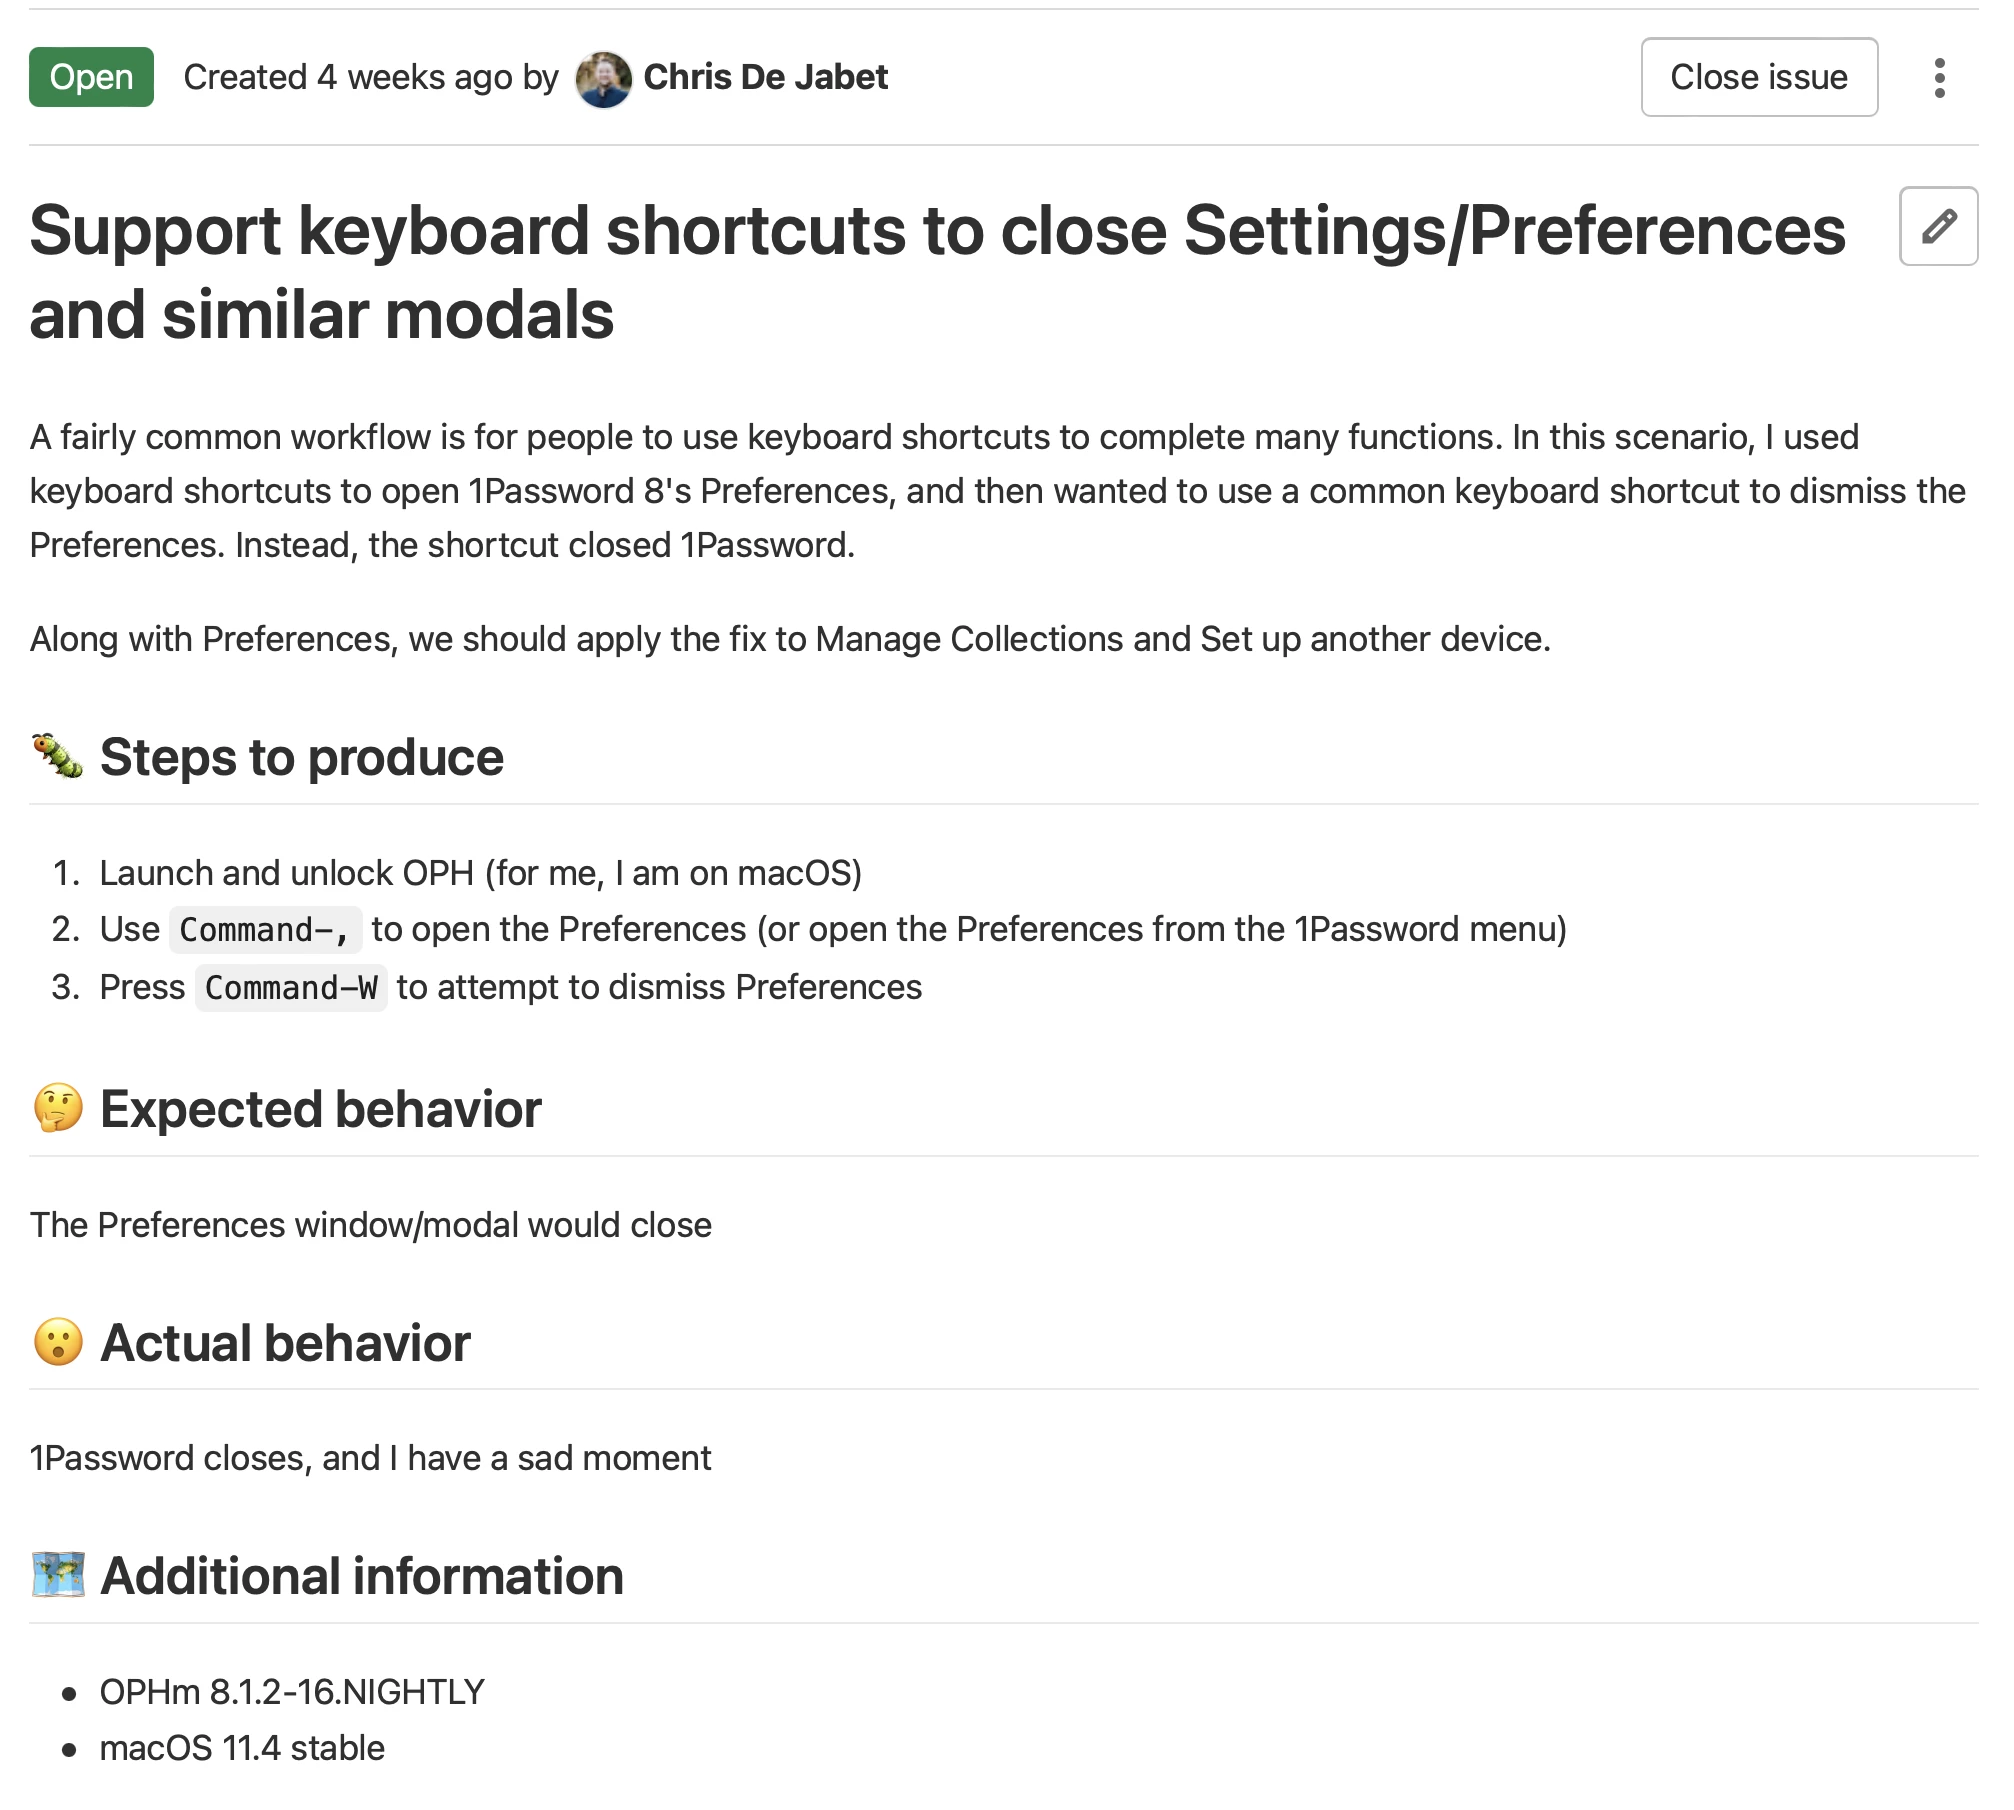Open the three-dot issue actions menu
Image resolution: width=2014 pixels, height=1810 pixels.
click(x=1939, y=78)
